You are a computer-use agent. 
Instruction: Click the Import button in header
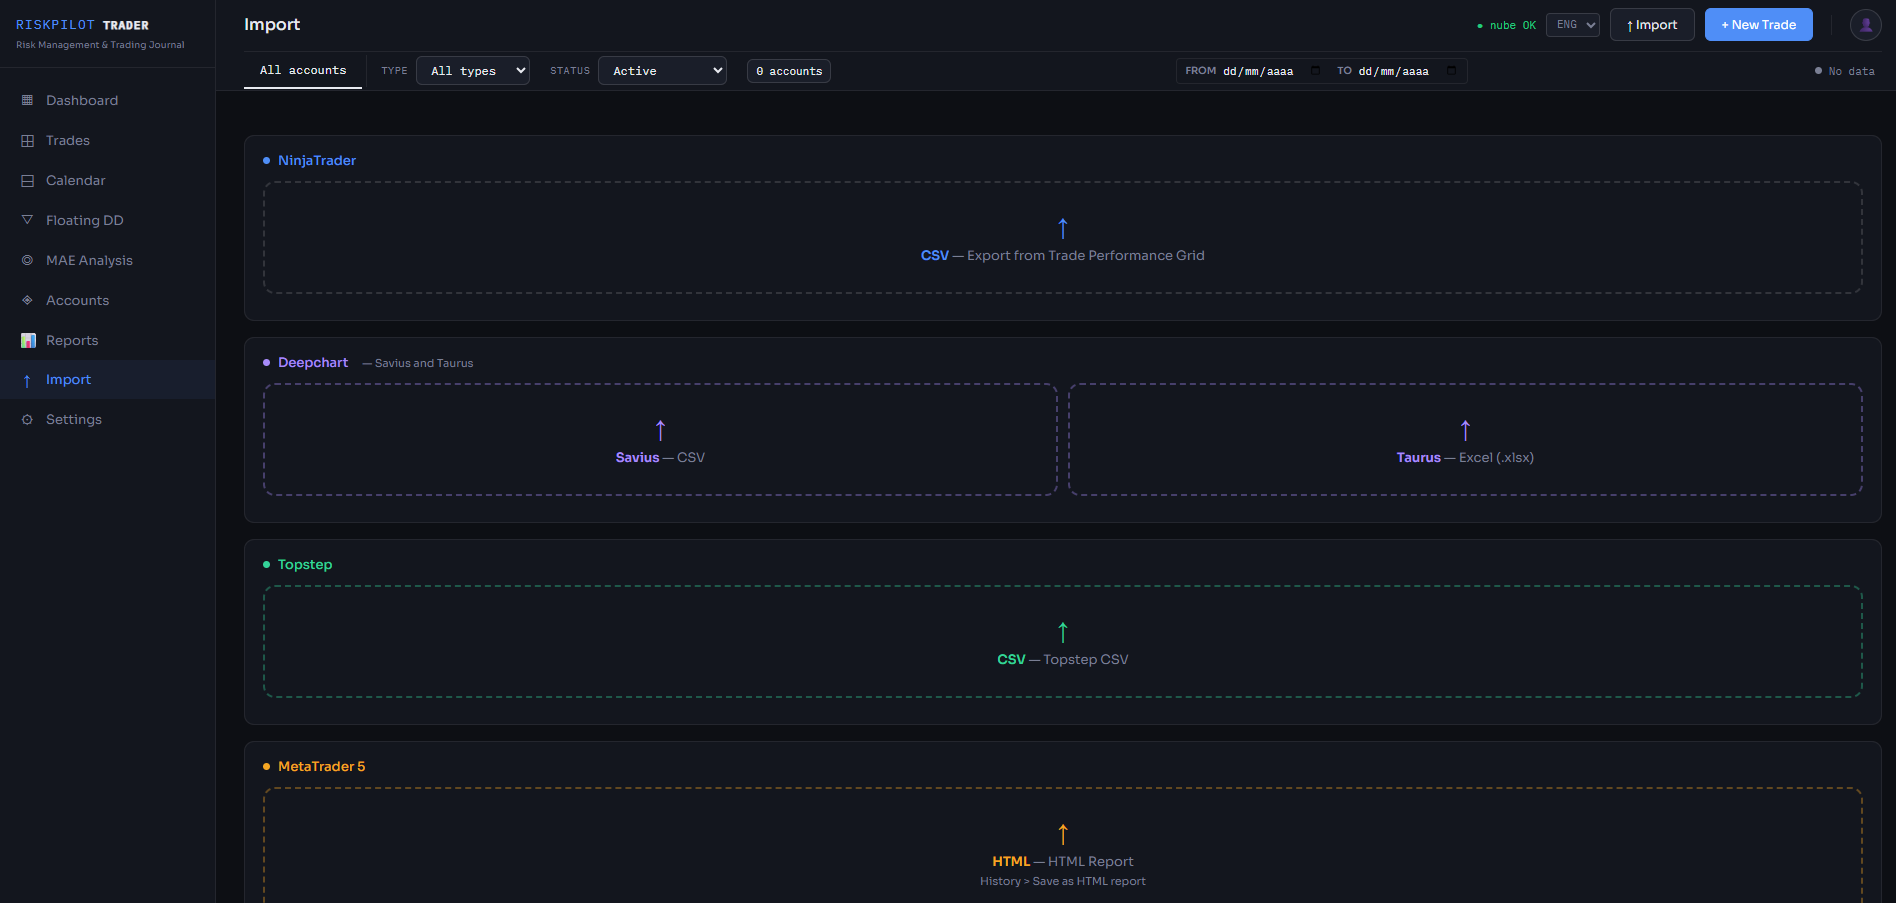click(1651, 25)
